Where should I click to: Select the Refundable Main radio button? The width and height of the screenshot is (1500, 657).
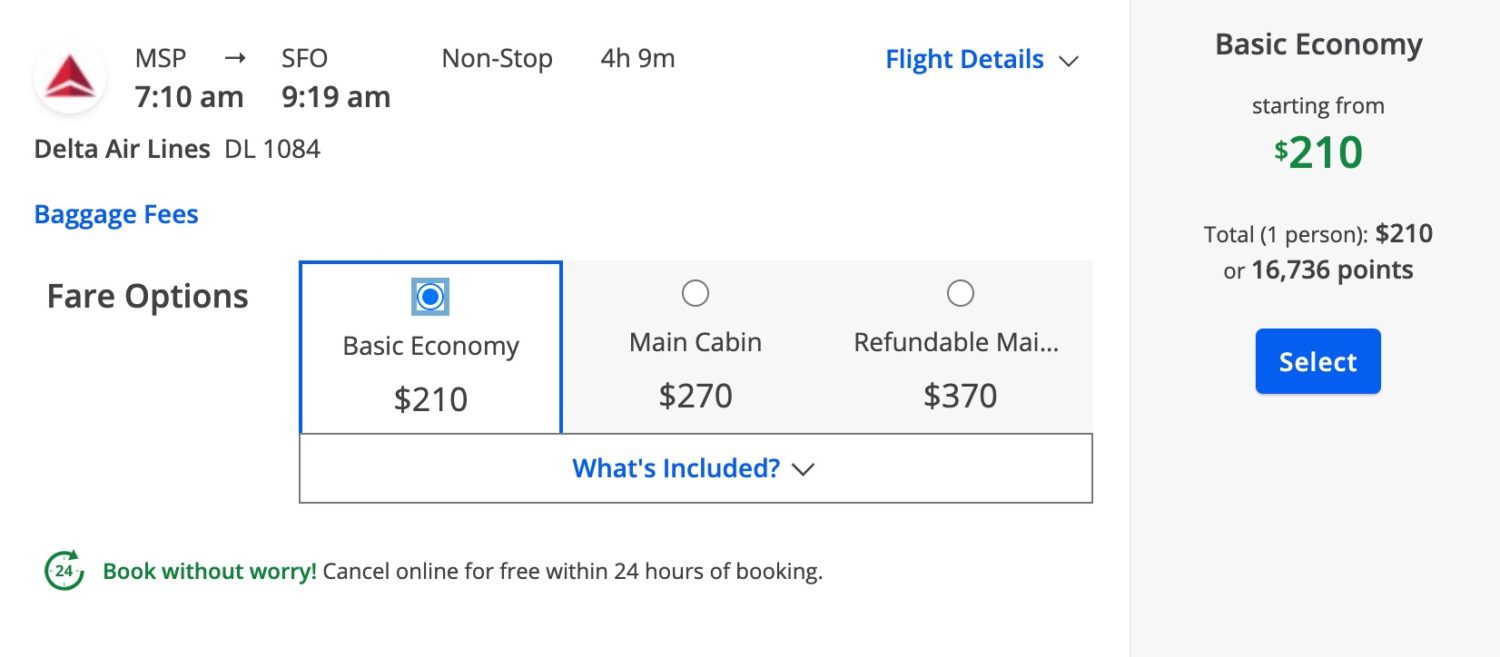(x=960, y=292)
